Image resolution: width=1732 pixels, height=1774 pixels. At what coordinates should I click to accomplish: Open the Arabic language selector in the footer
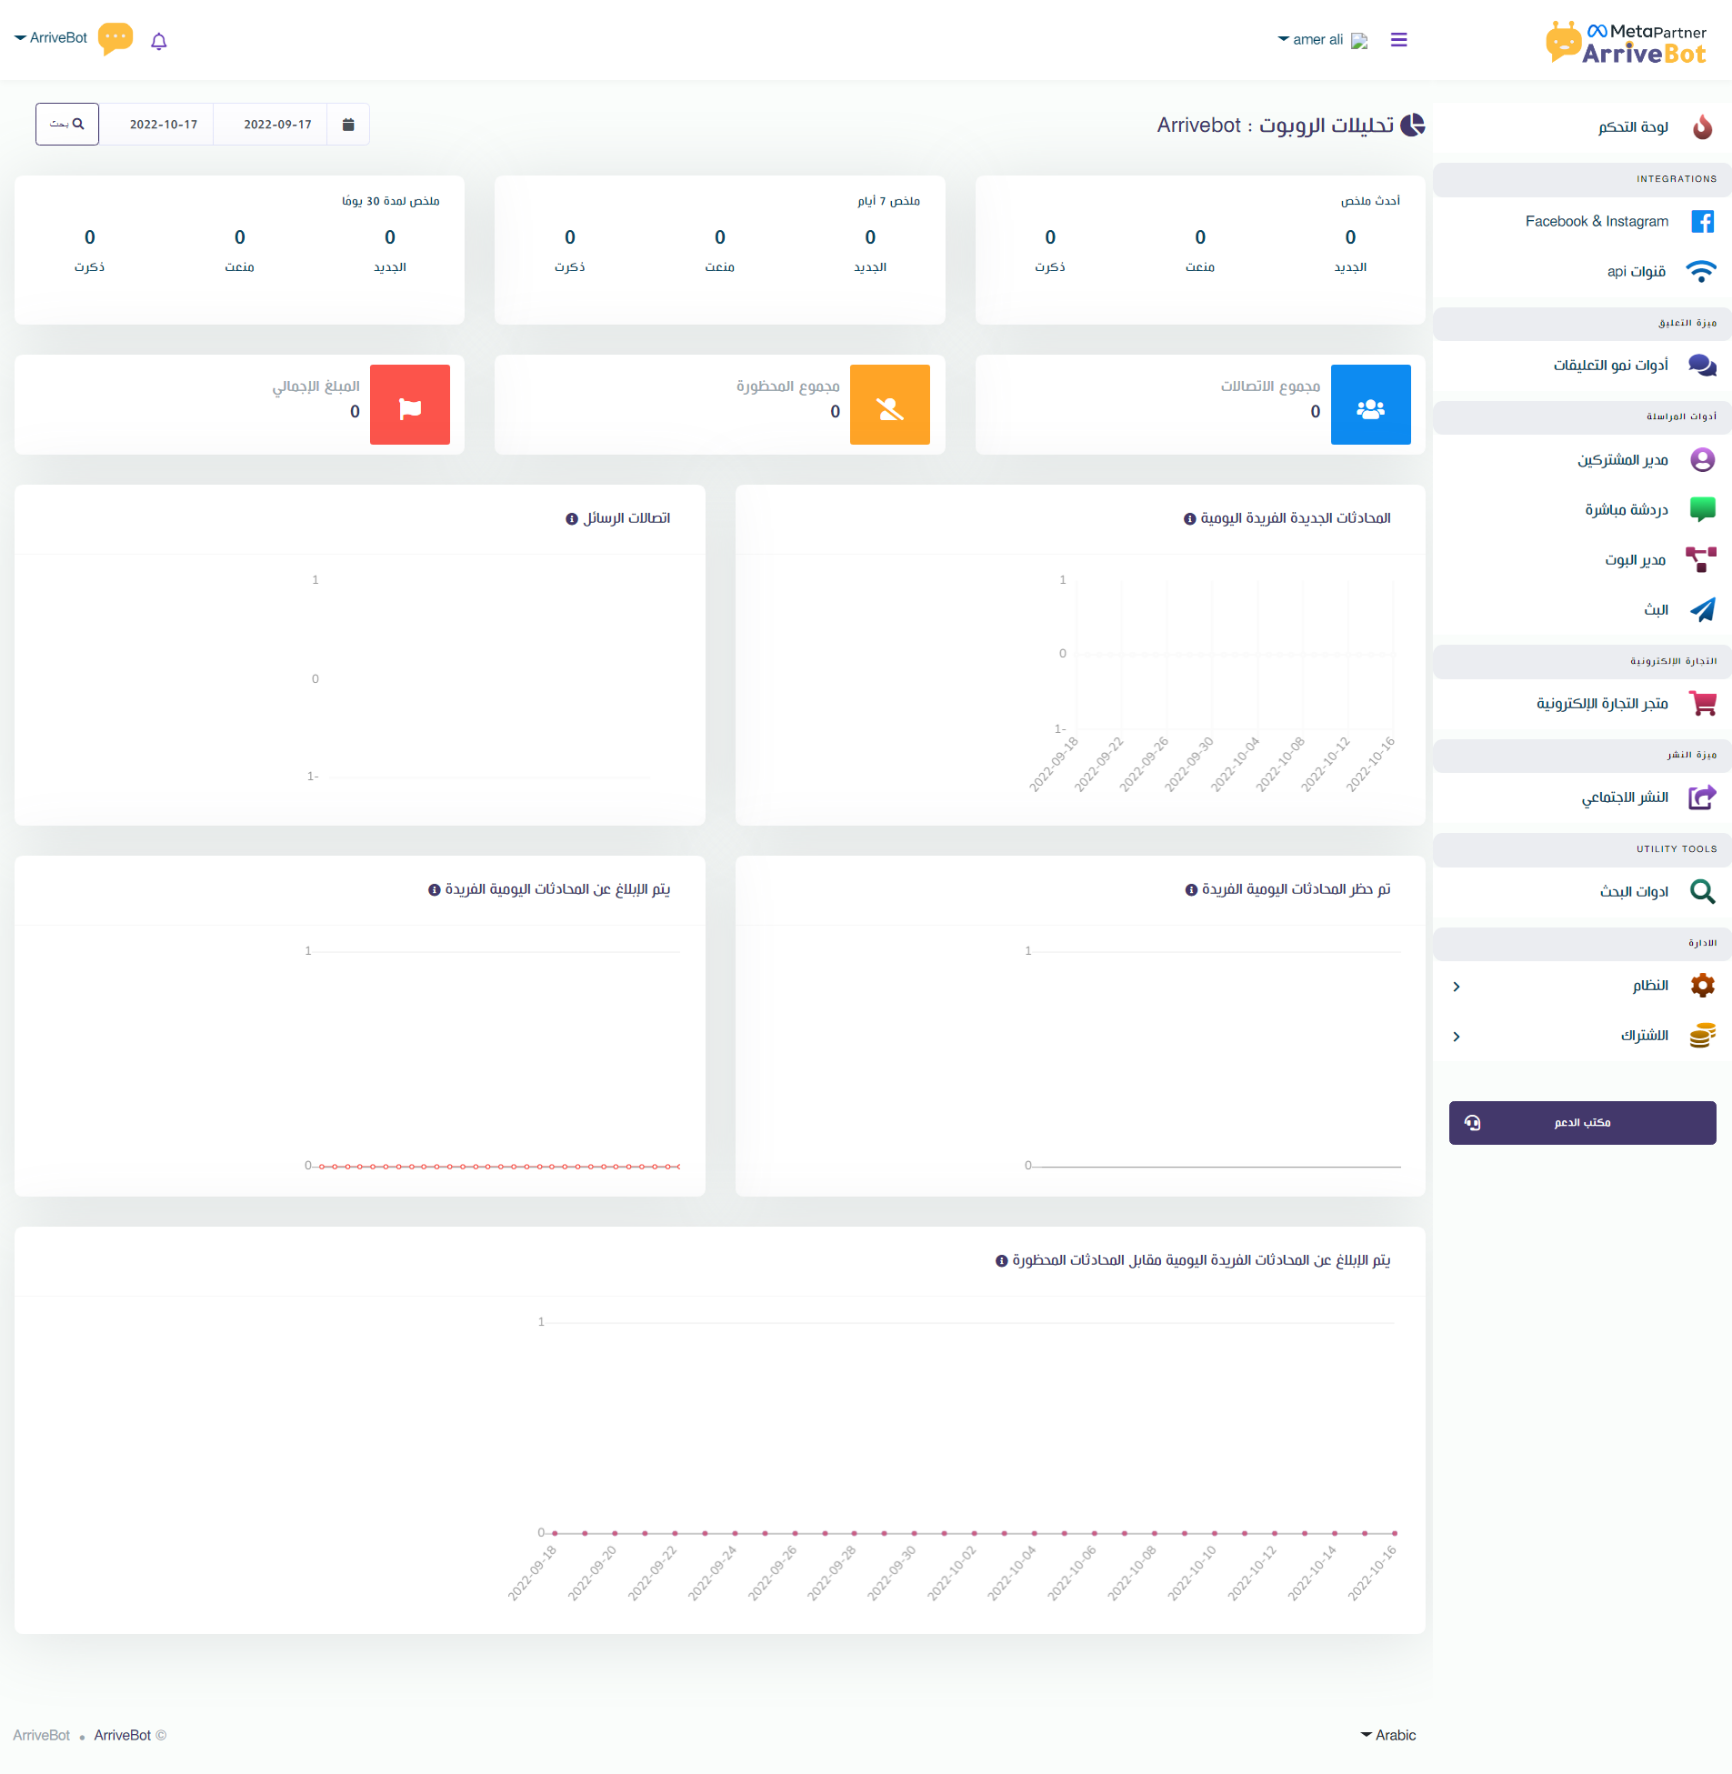click(1388, 1735)
